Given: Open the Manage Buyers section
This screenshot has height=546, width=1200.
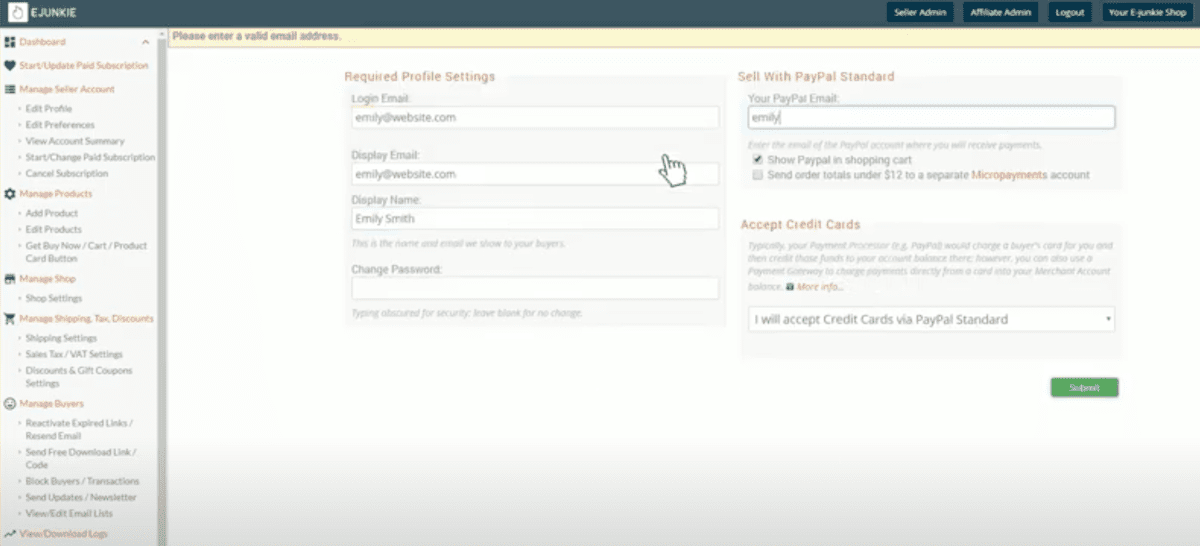Looking at the screenshot, I should (x=52, y=404).
